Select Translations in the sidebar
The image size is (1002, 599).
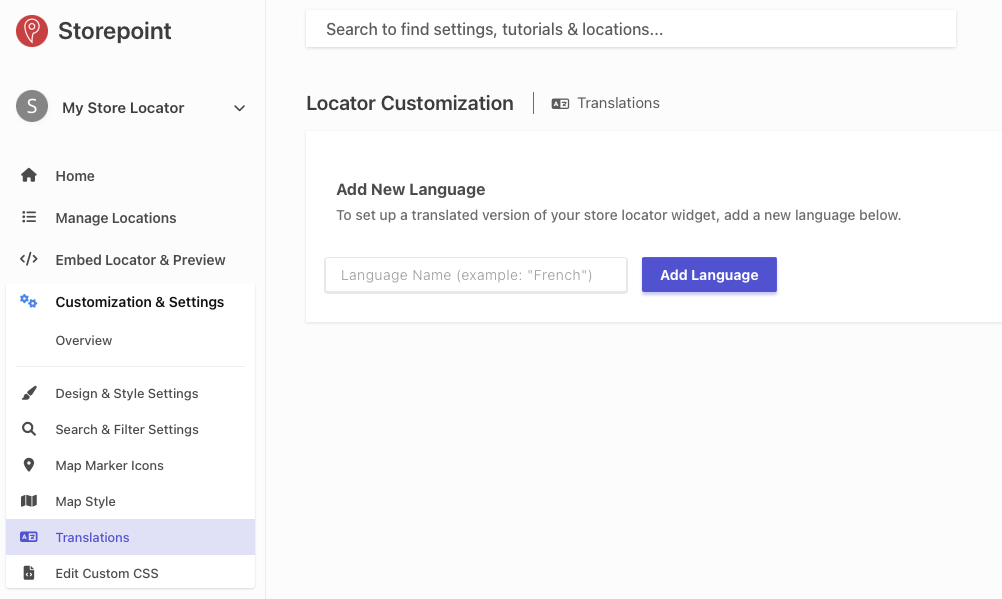coord(93,538)
